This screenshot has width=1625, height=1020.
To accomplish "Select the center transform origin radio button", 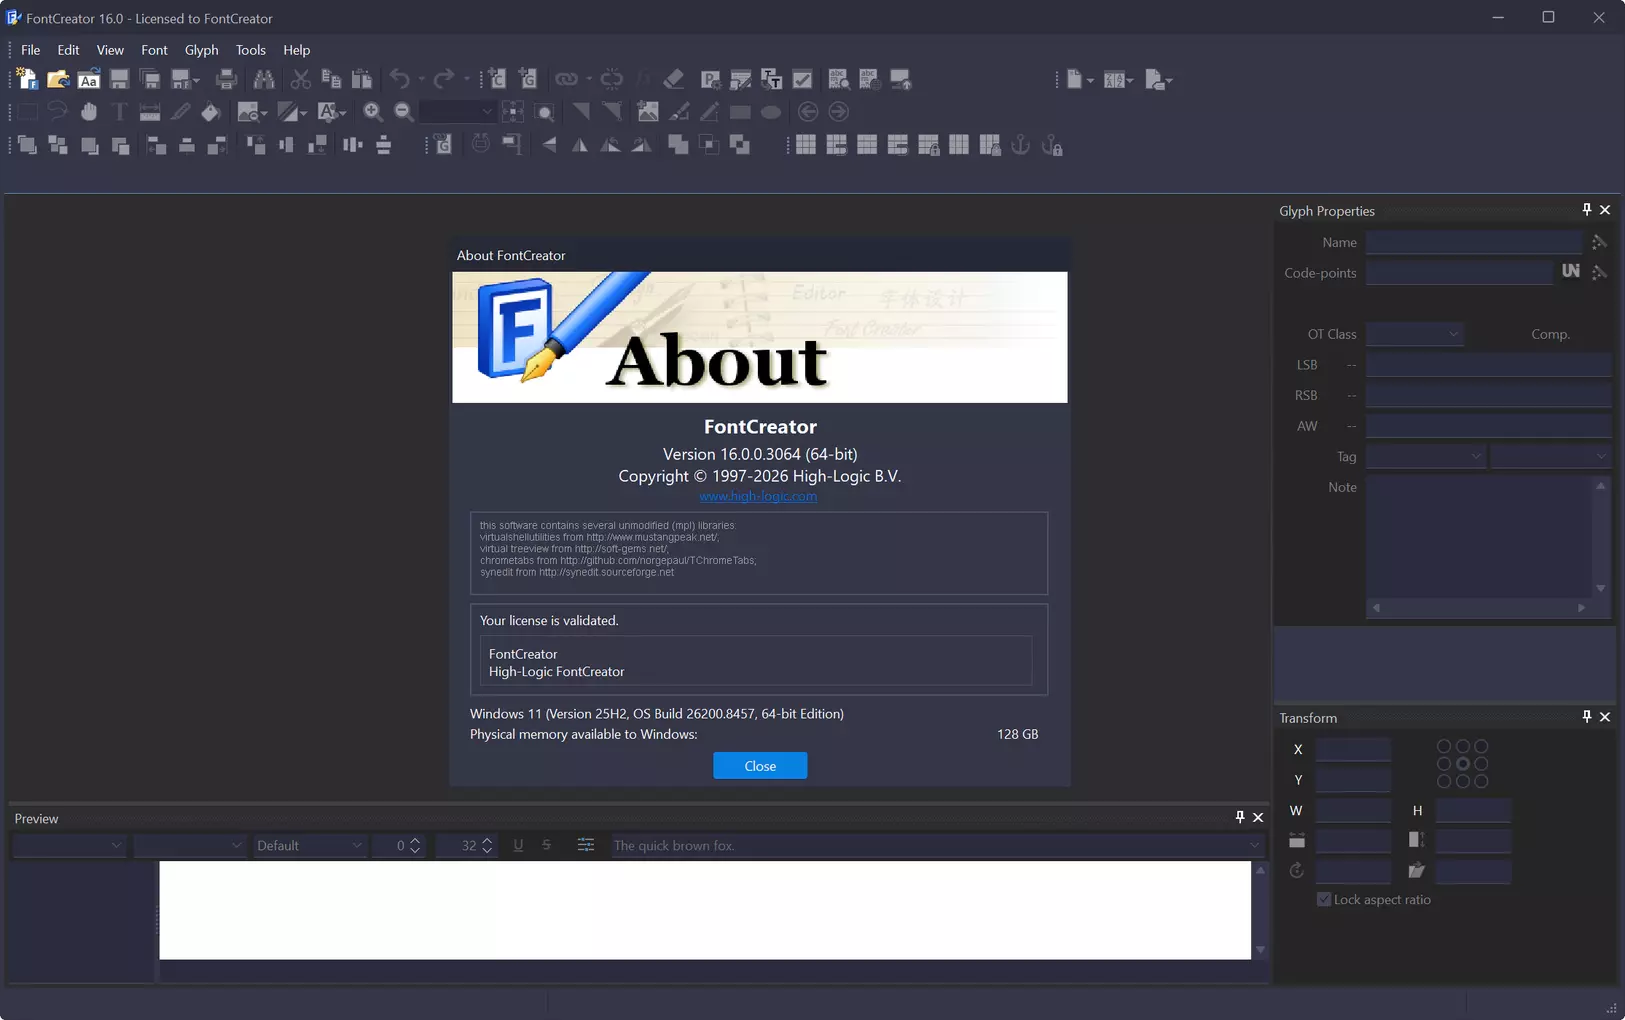I will click(x=1462, y=764).
